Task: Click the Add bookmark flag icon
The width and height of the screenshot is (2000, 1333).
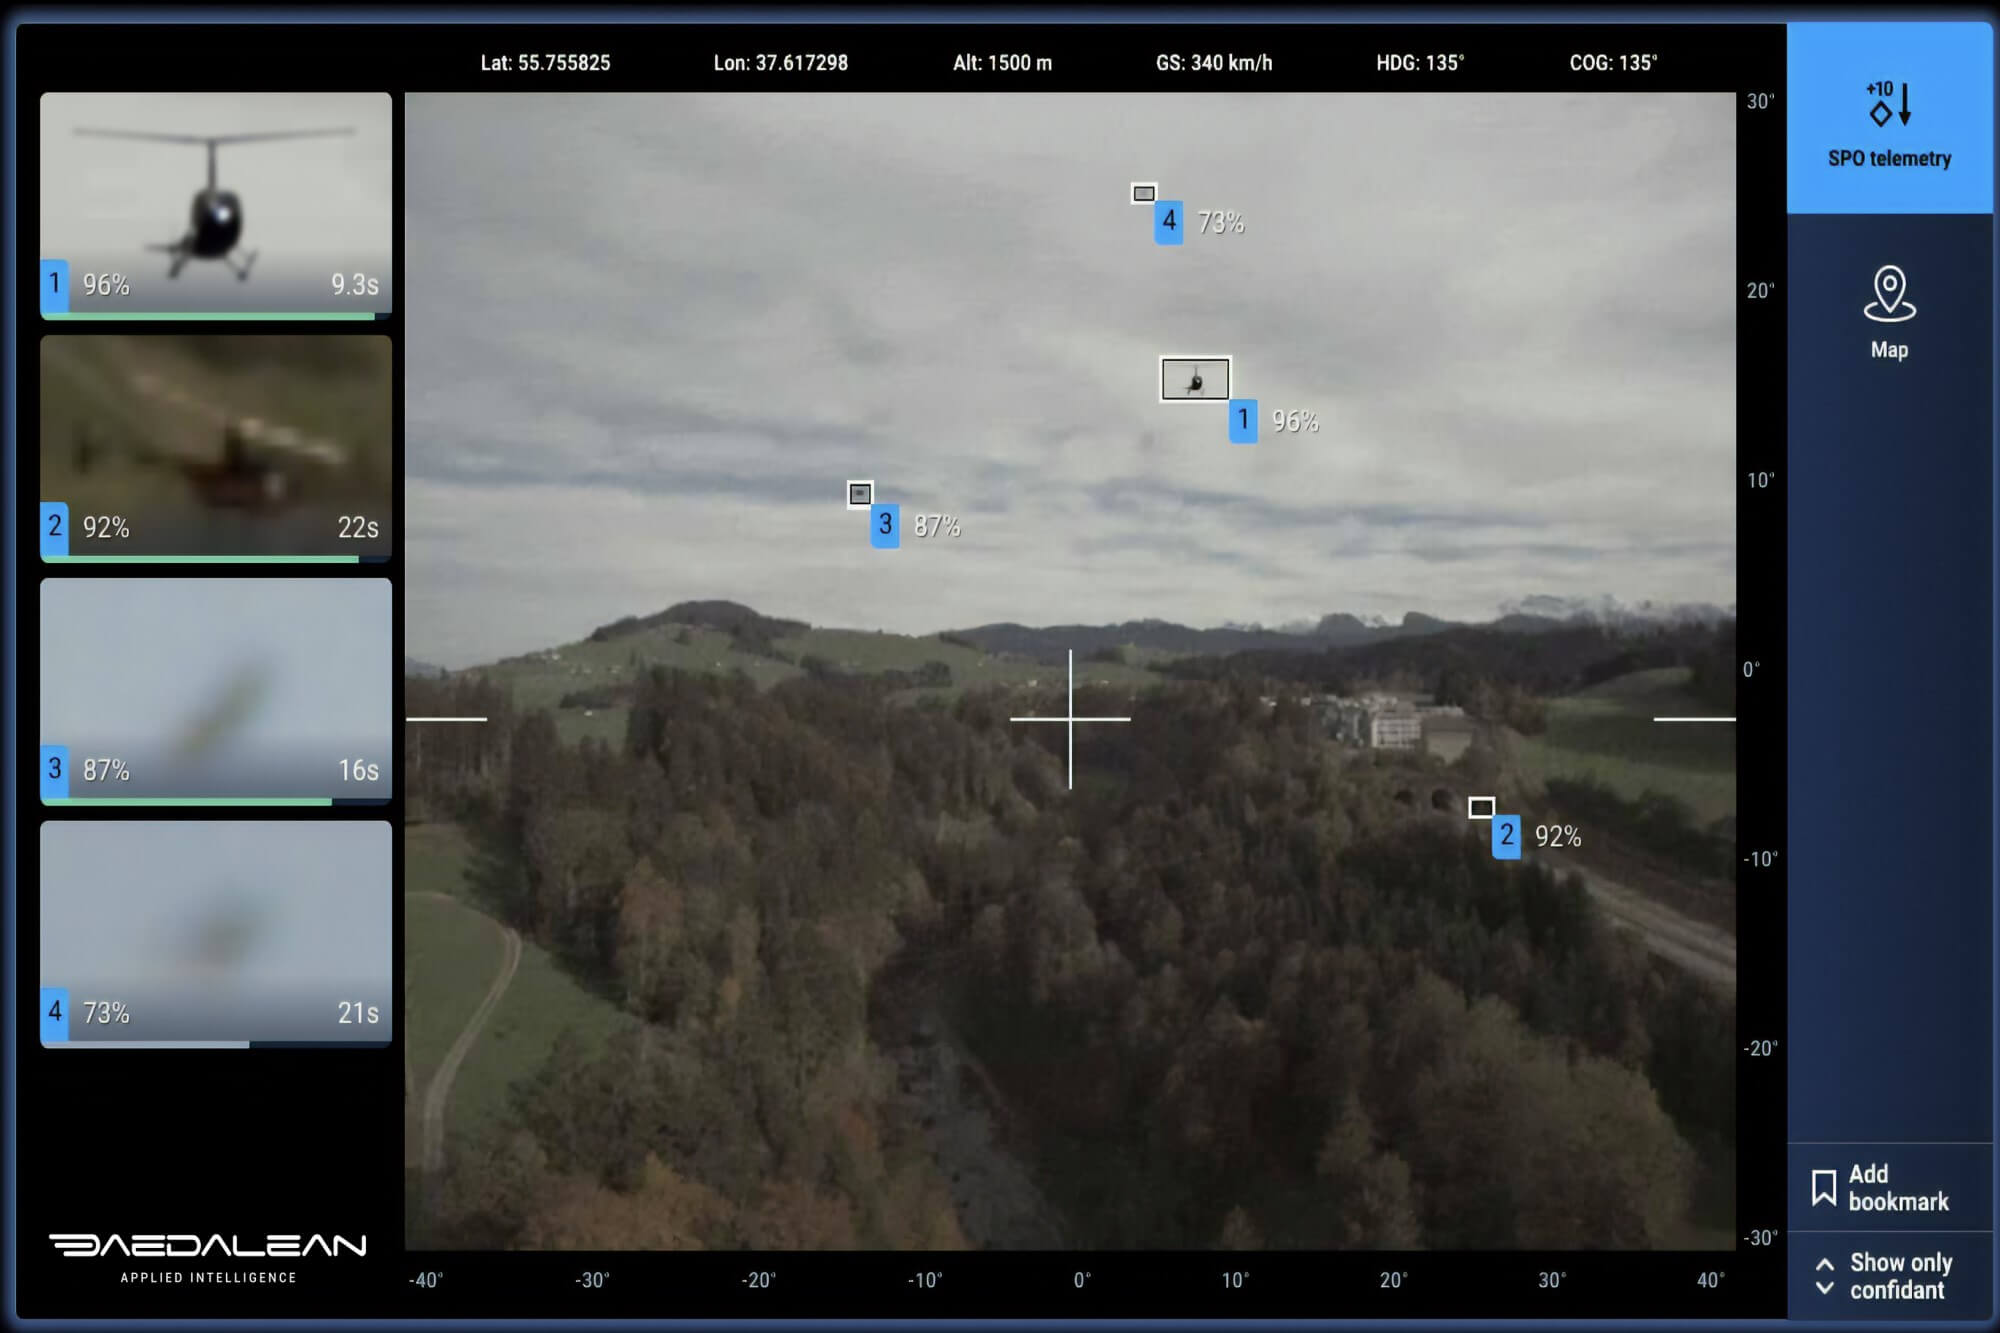Action: point(1823,1187)
